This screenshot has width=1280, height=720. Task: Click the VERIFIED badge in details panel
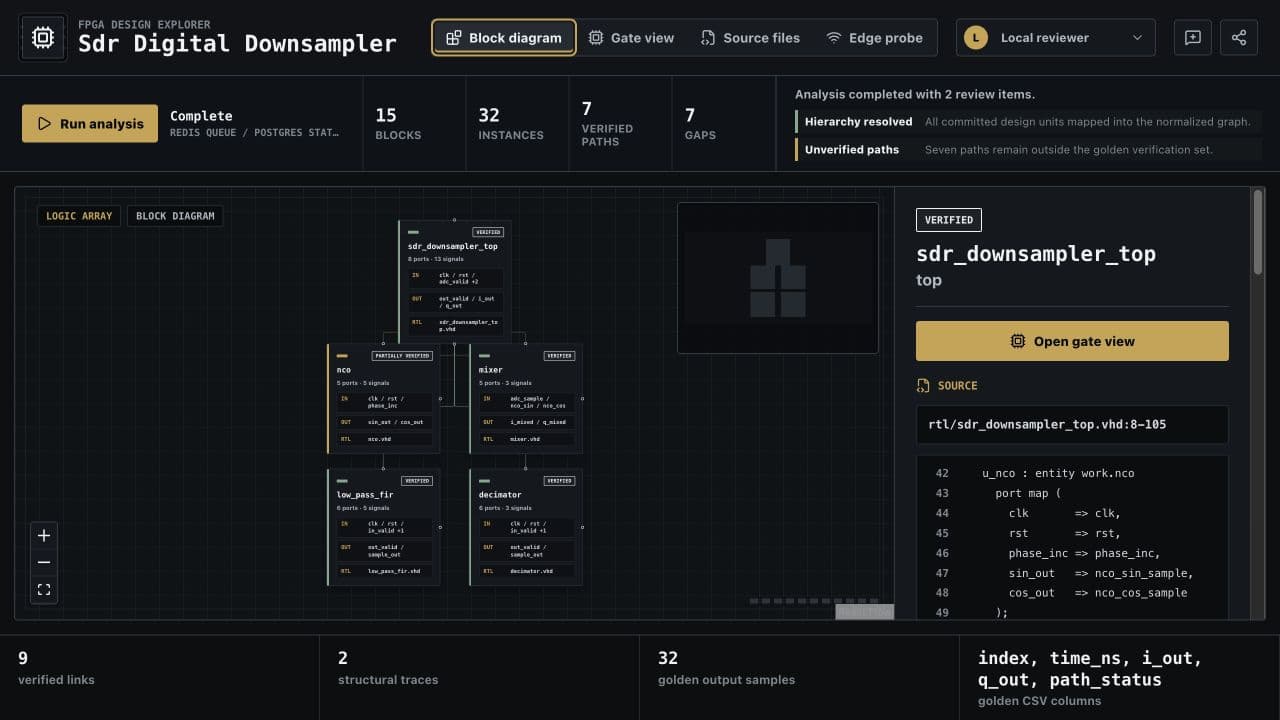949,220
